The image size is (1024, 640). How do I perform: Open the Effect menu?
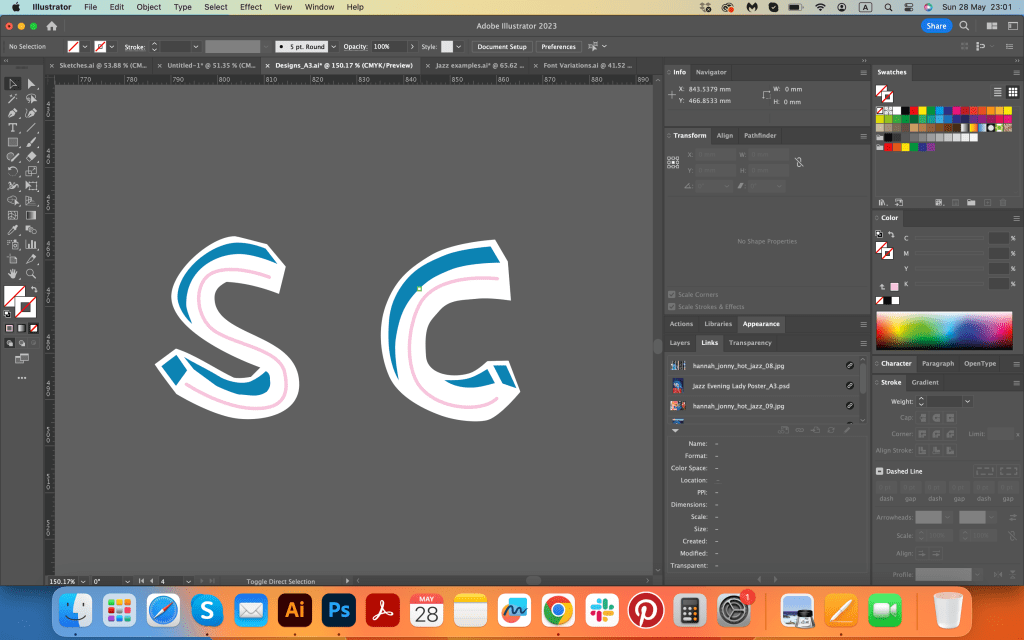click(x=250, y=7)
